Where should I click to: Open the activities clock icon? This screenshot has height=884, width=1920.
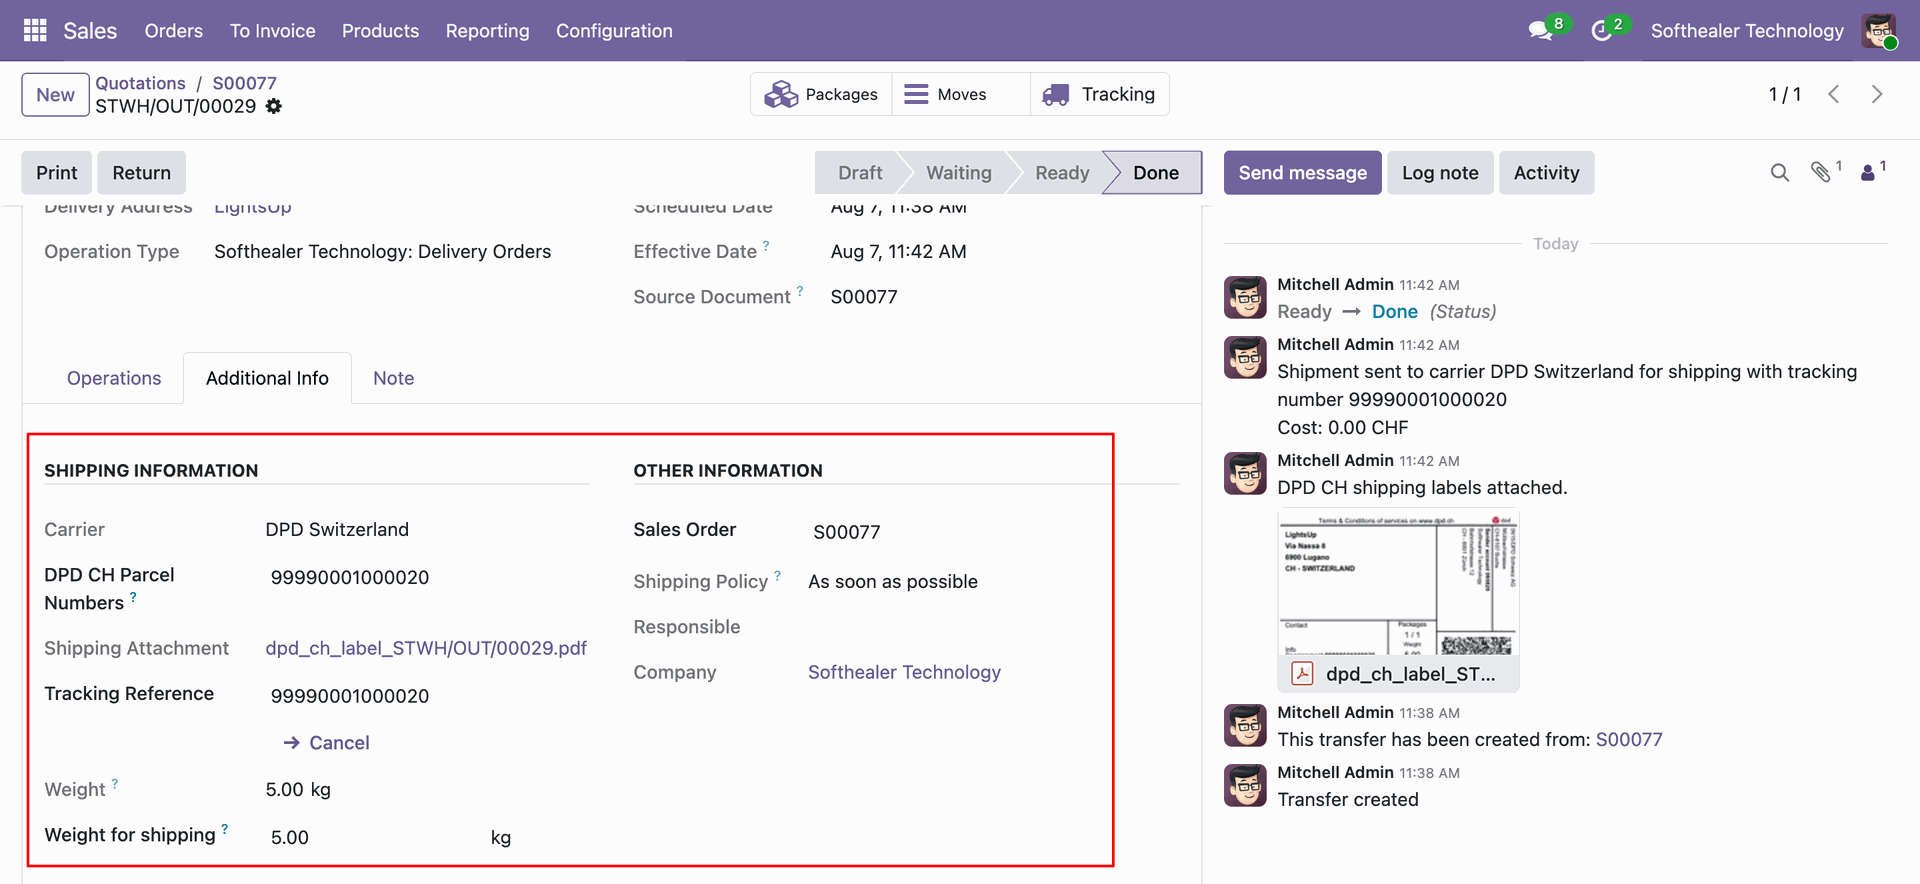pyautogui.click(x=1602, y=31)
